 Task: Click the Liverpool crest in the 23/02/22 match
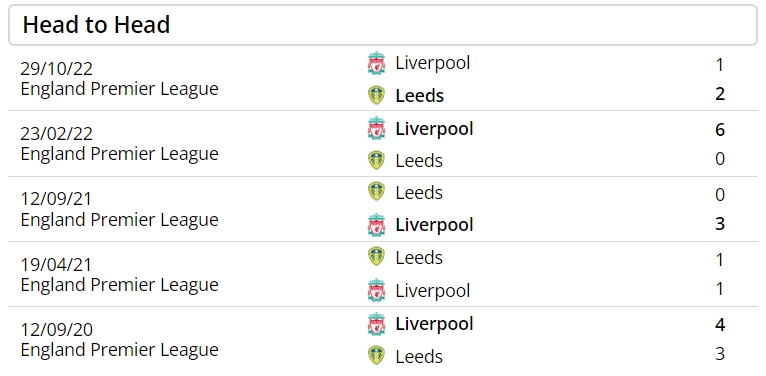376,128
